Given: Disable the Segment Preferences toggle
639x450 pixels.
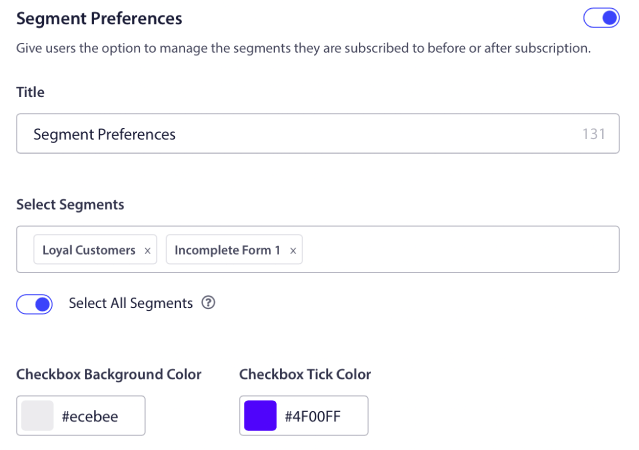Looking at the screenshot, I should click(601, 18).
